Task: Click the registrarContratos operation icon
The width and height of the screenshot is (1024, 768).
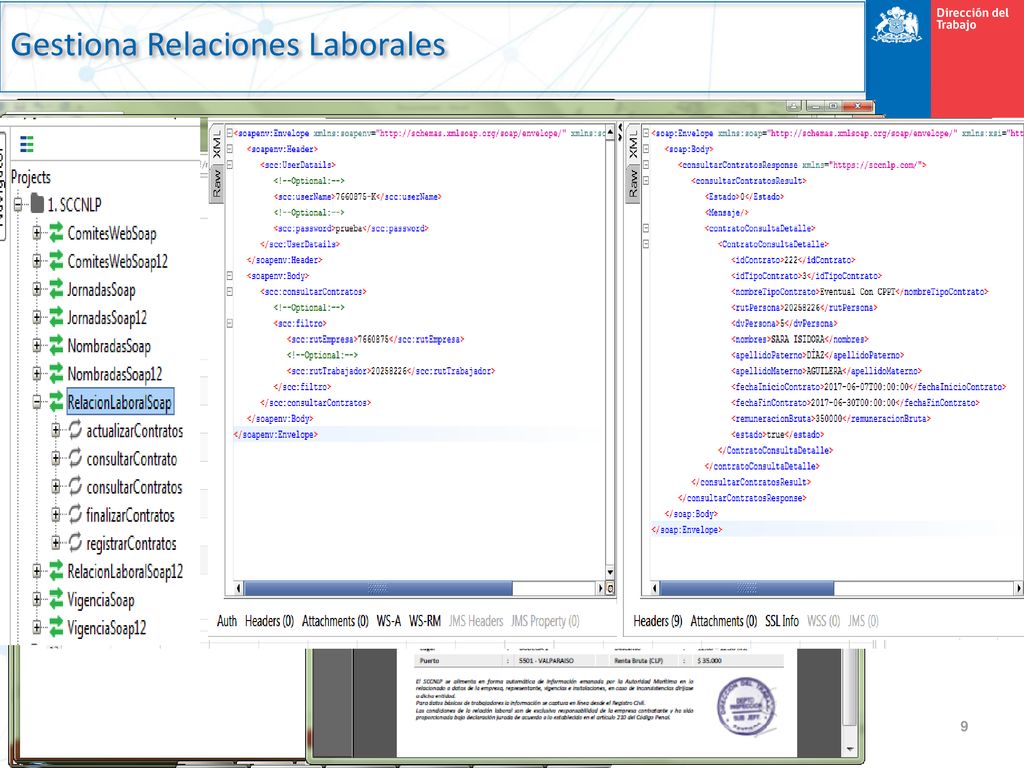Action: 76,542
